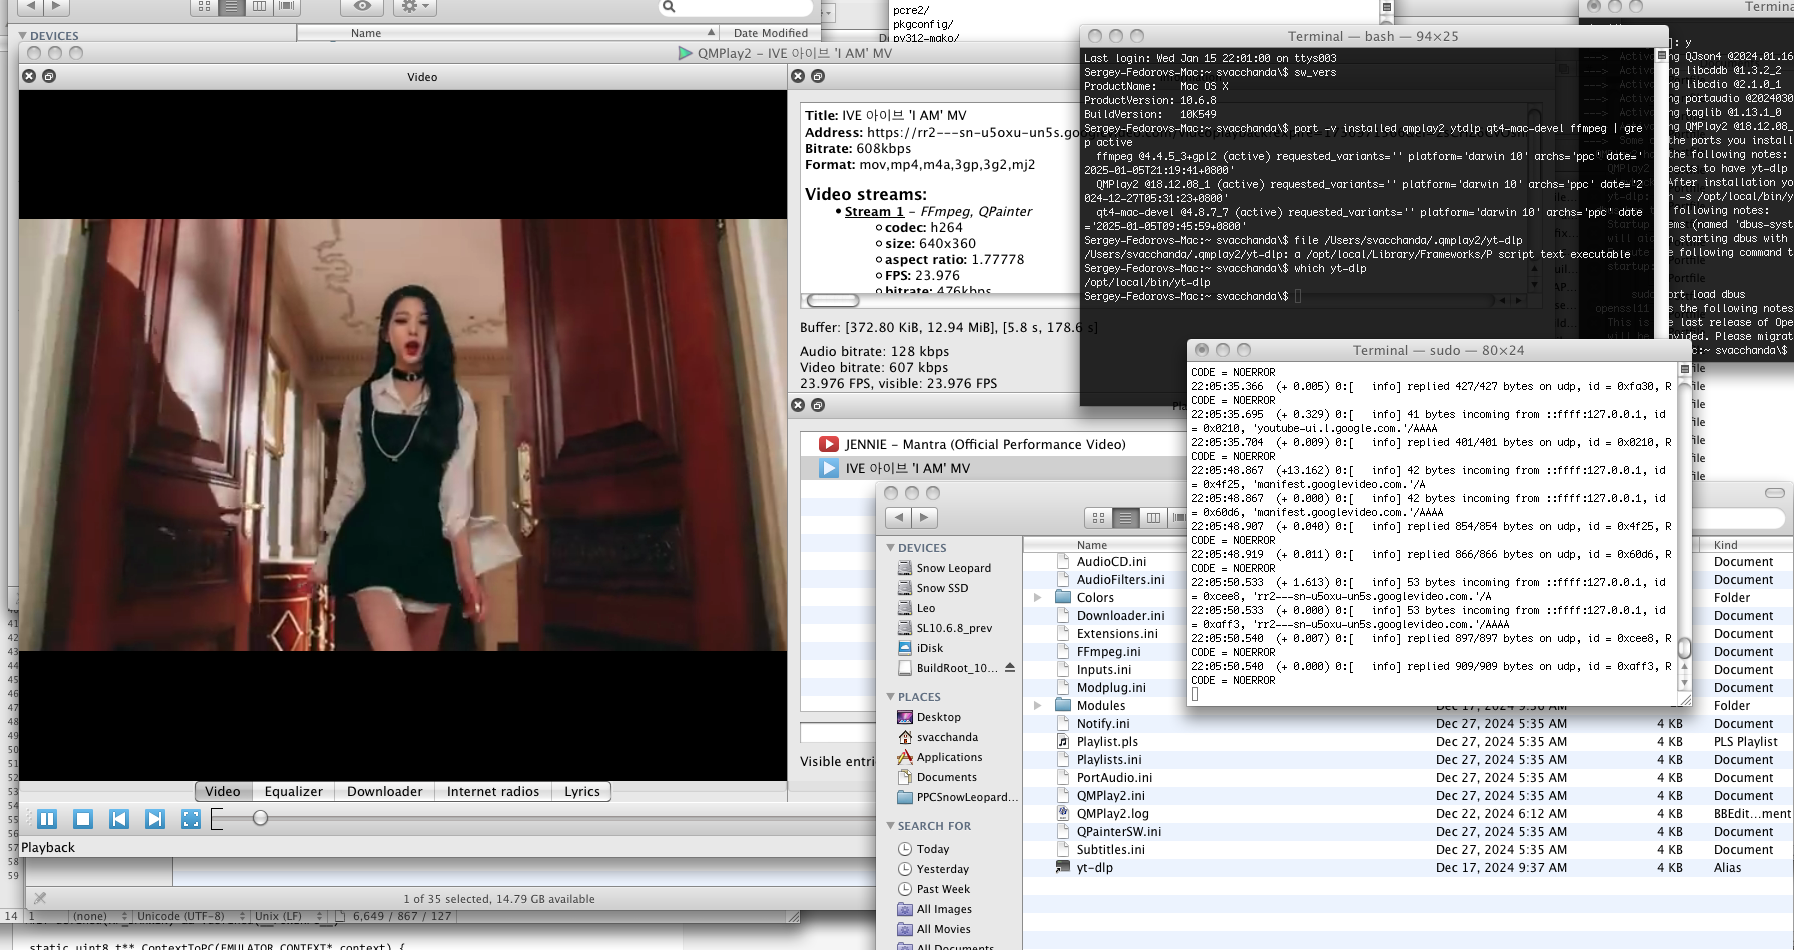Image resolution: width=1794 pixels, height=950 pixels.
Task: Open Documents from the sidebar
Action: (946, 777)
